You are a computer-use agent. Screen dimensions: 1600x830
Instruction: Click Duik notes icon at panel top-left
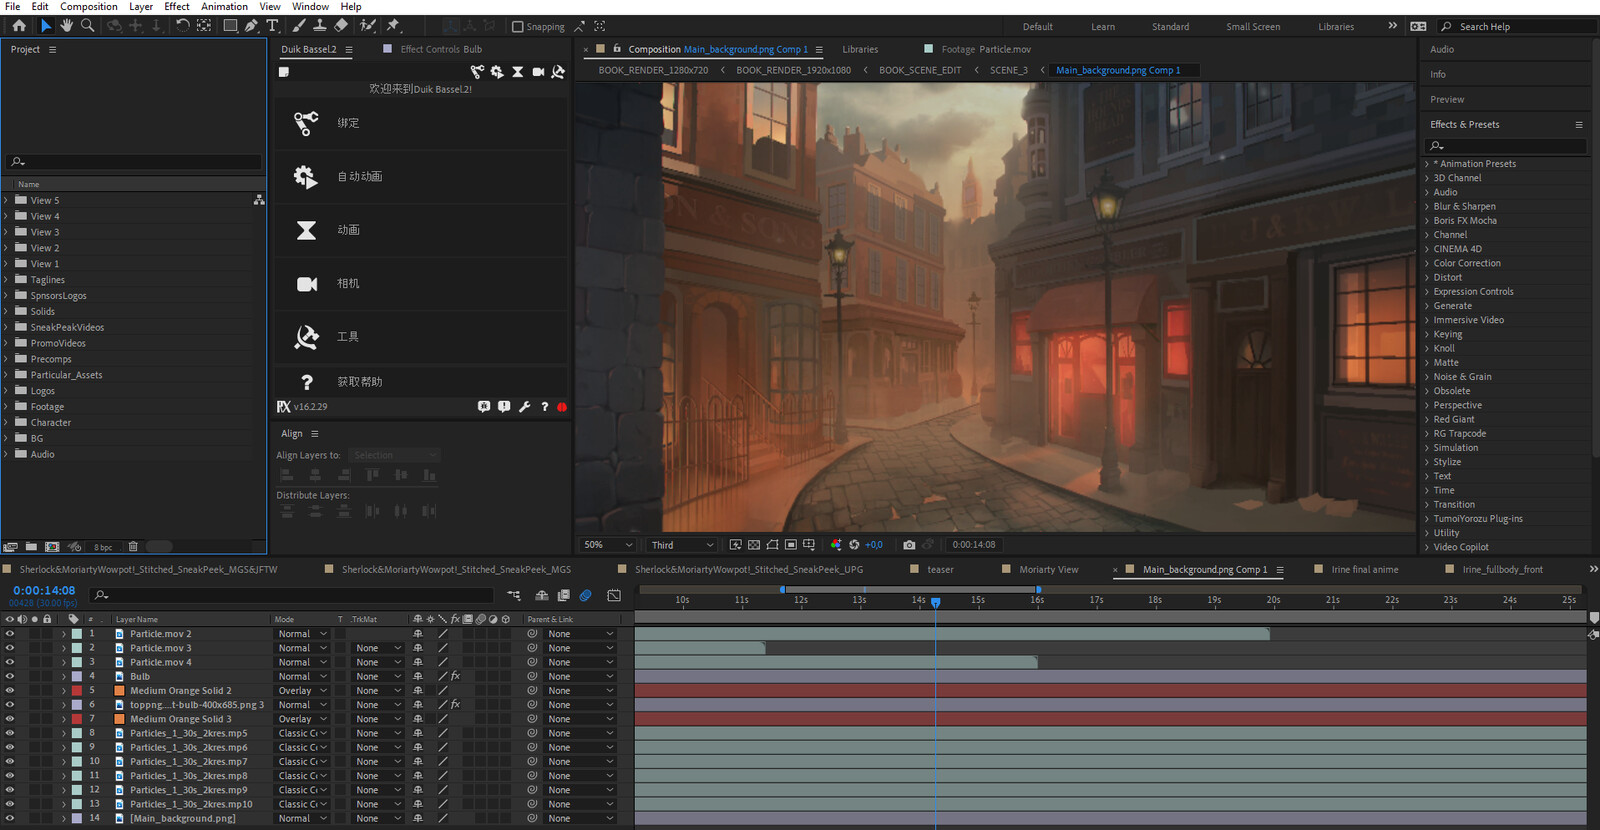(x=284, y=72)
